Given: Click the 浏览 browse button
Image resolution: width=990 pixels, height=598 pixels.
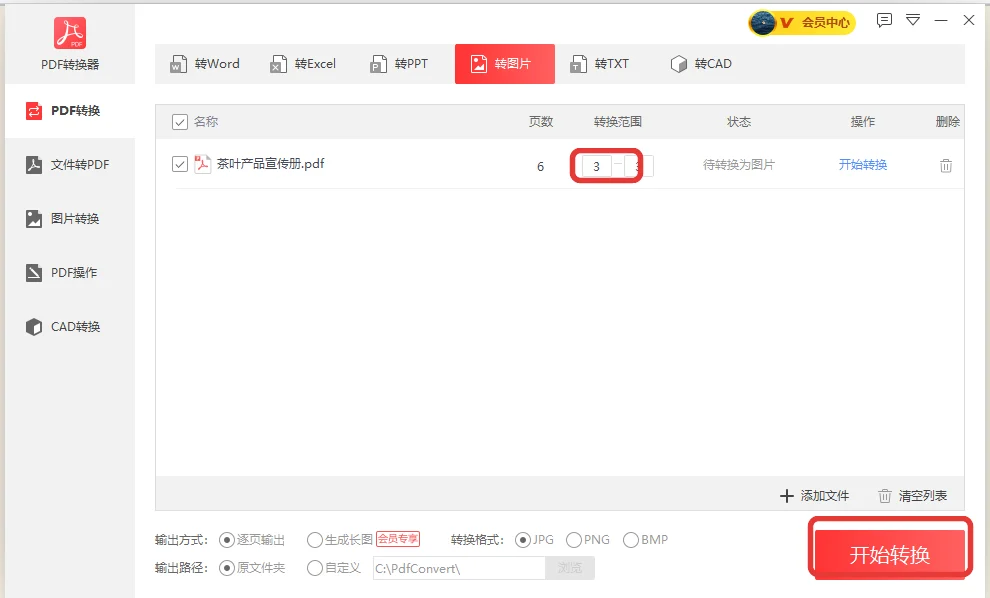Looking at the screenshot, I should [570, 568].
